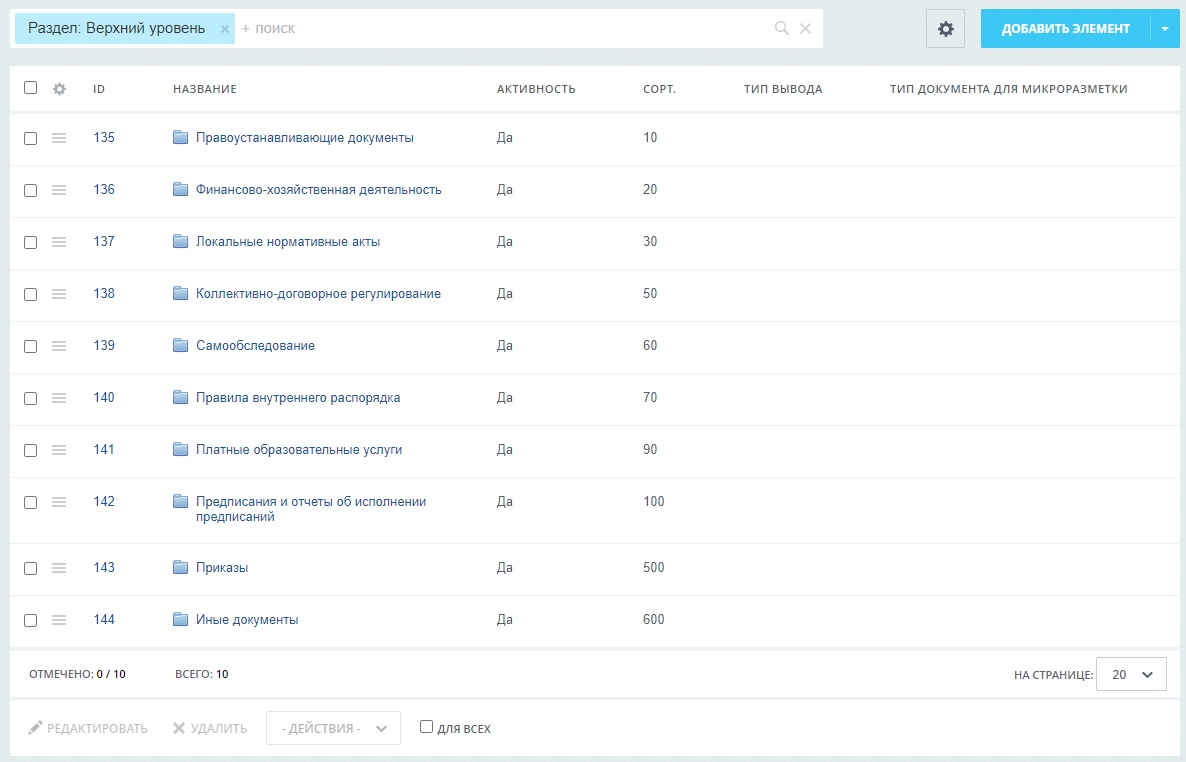
Task: Expand the 'Добавить элемент' dropdown arrow
Action: [1165, 29]
